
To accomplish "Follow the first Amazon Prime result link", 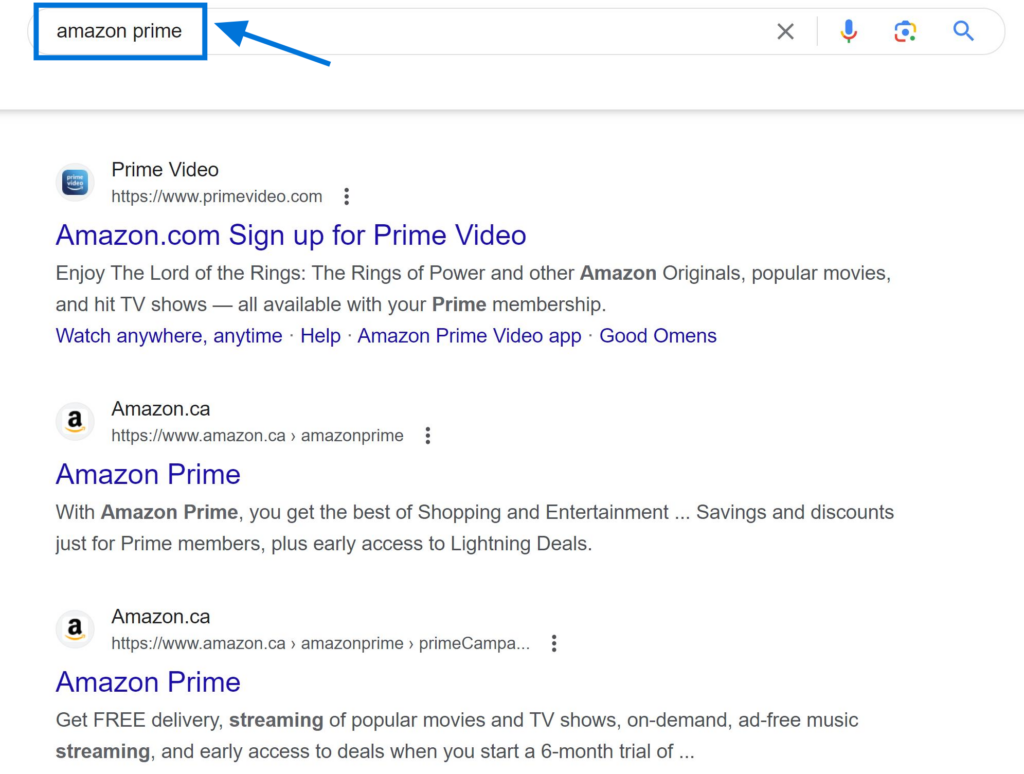I will tap(147, 474).
